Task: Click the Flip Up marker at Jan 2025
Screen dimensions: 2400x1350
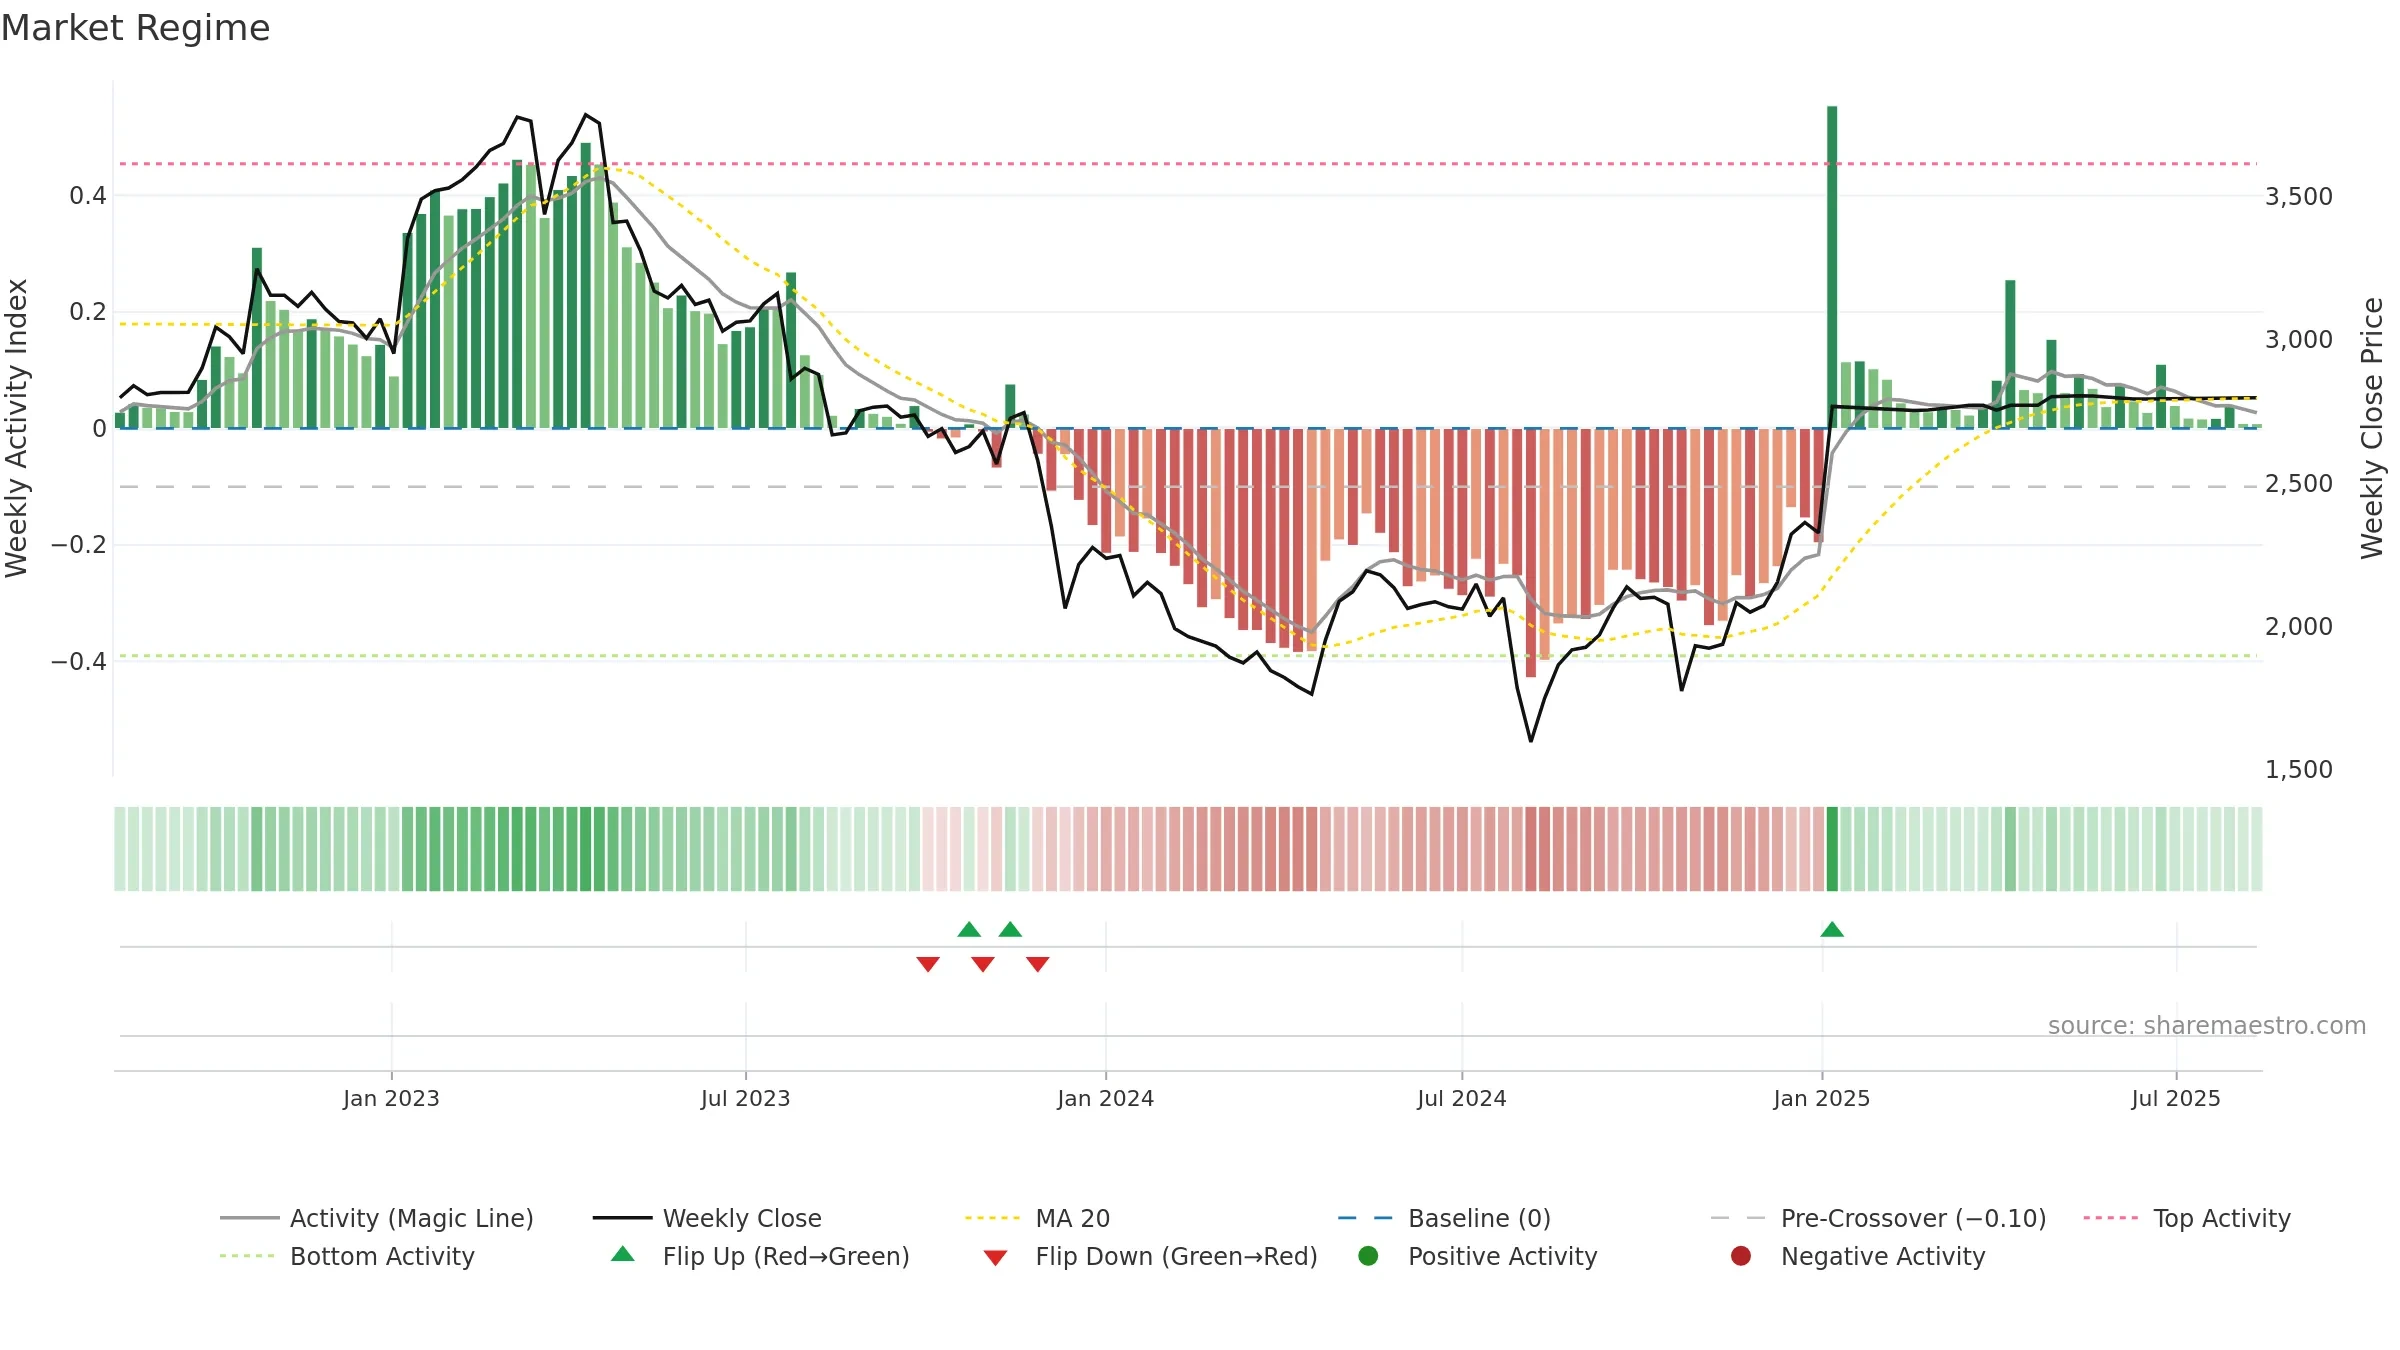Action: coord(1832,930)
